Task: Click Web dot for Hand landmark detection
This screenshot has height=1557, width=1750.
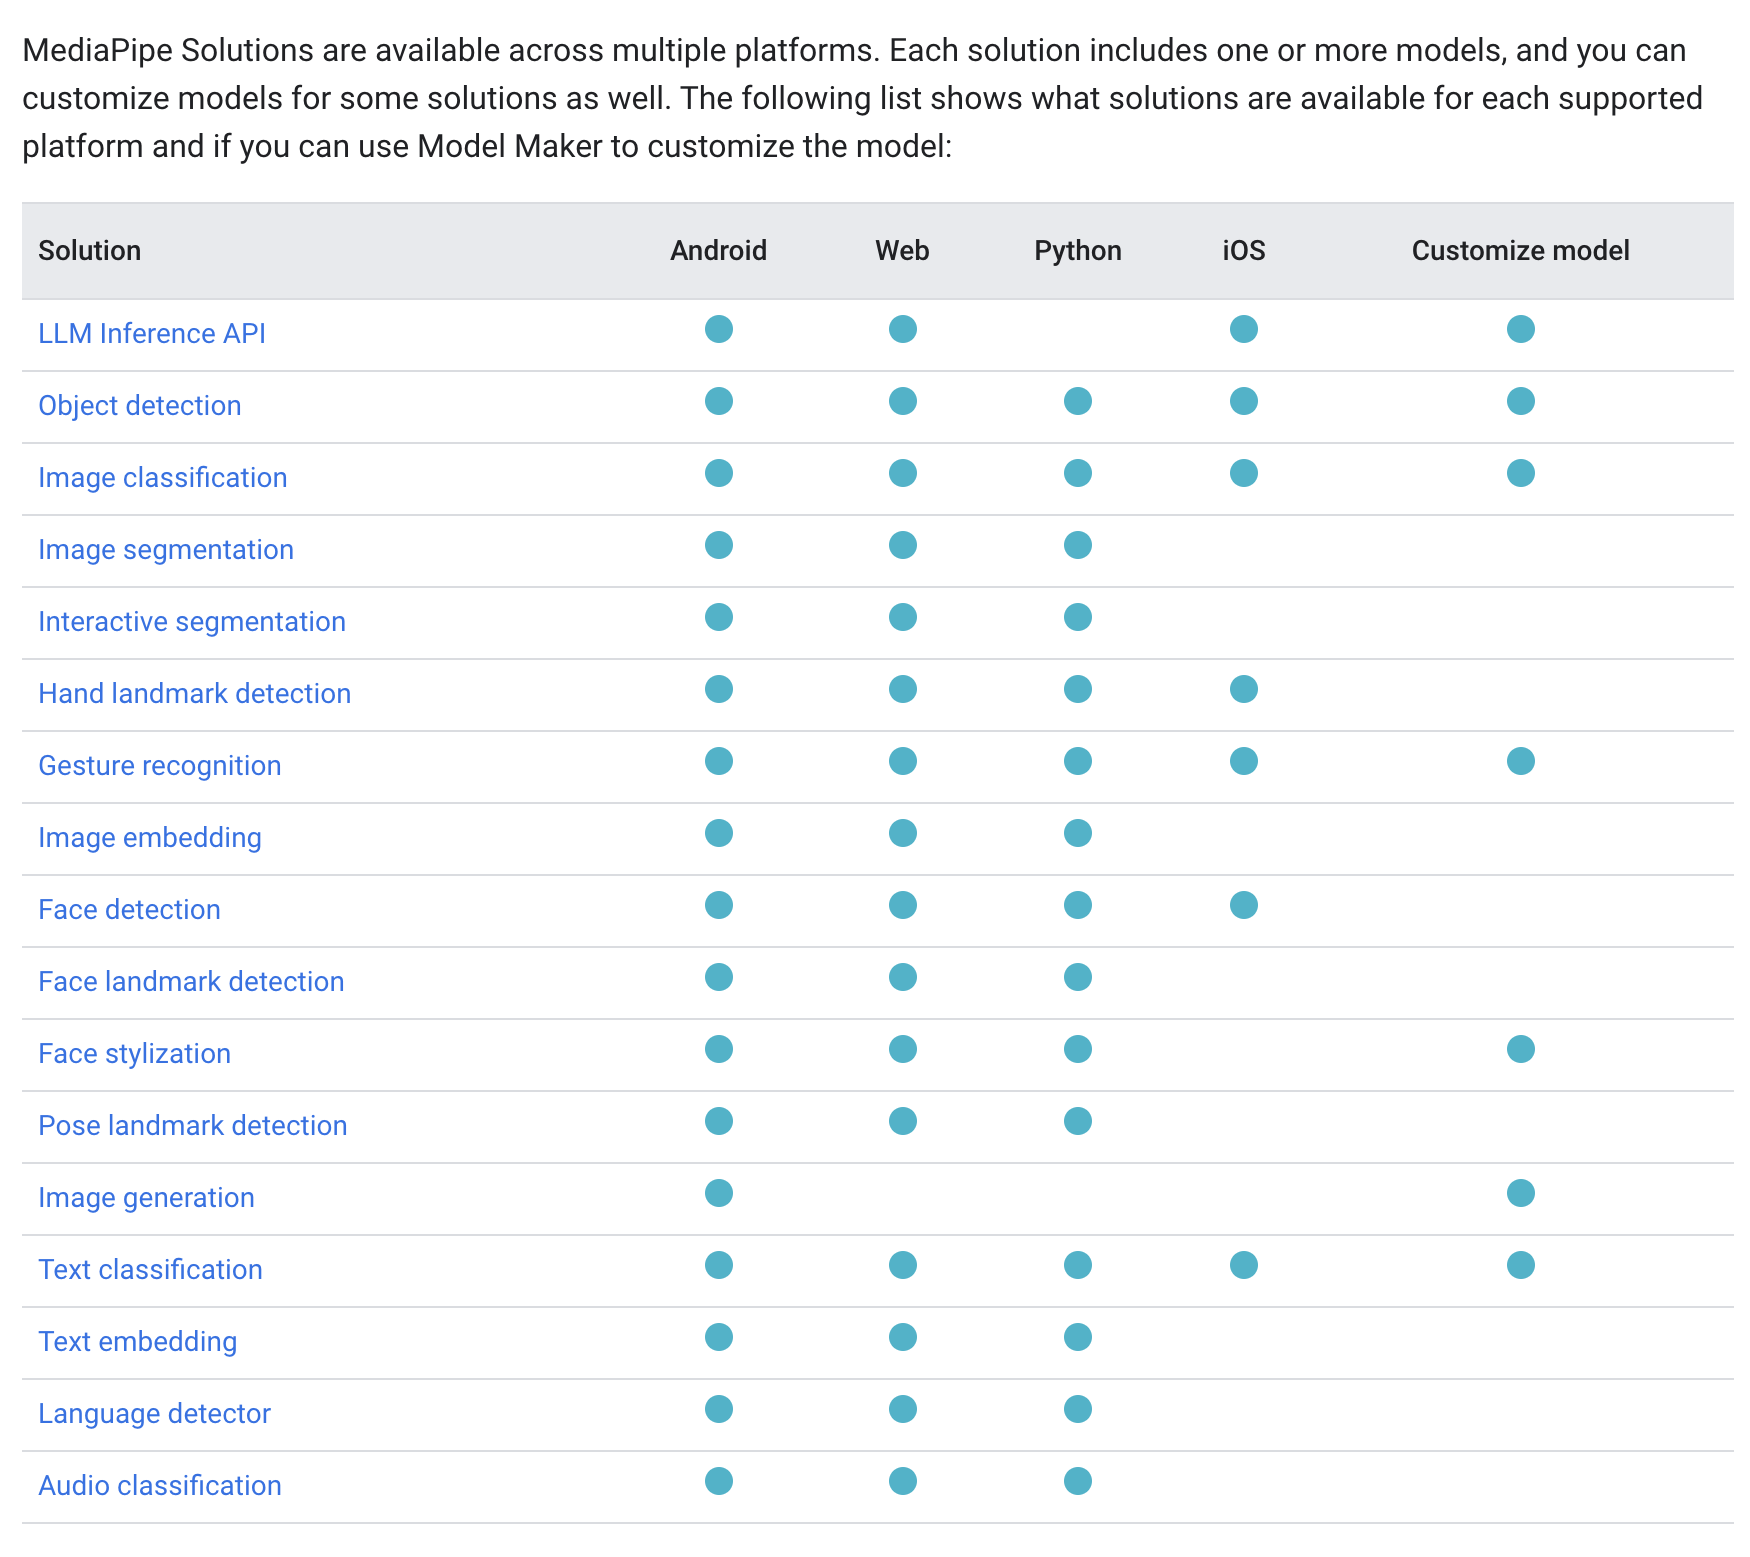Action: [x=903, y=689]
